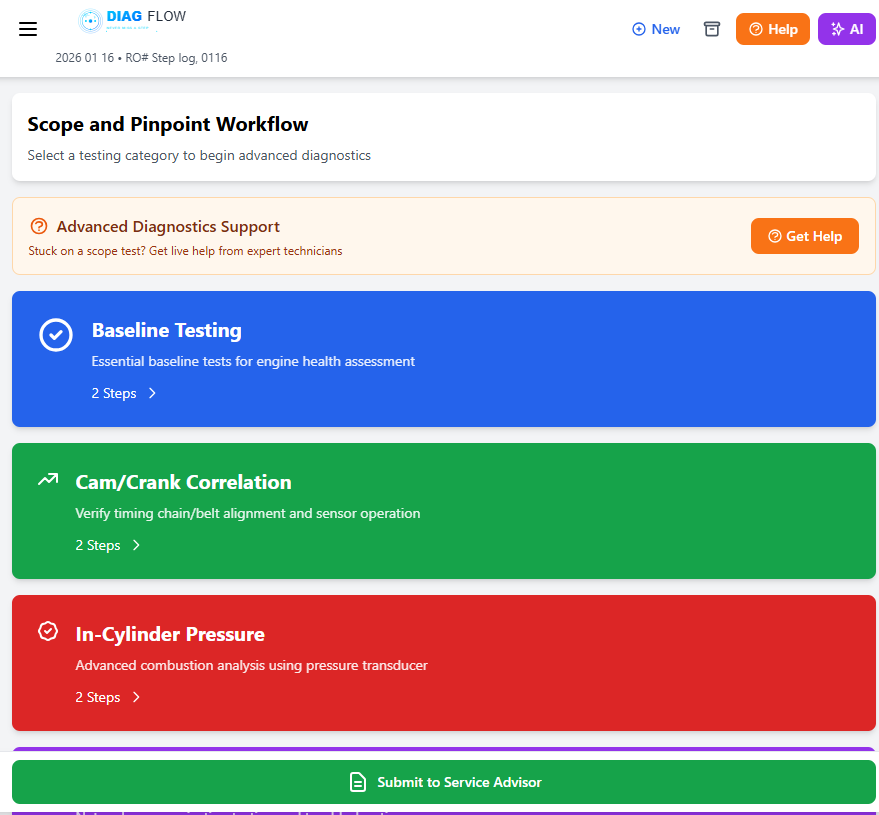Image resolution: width=879 pixels, height=815 pixels.
Task: Click the Baseline Testing checkmark circle icon
Action: (x=56, y=335)
